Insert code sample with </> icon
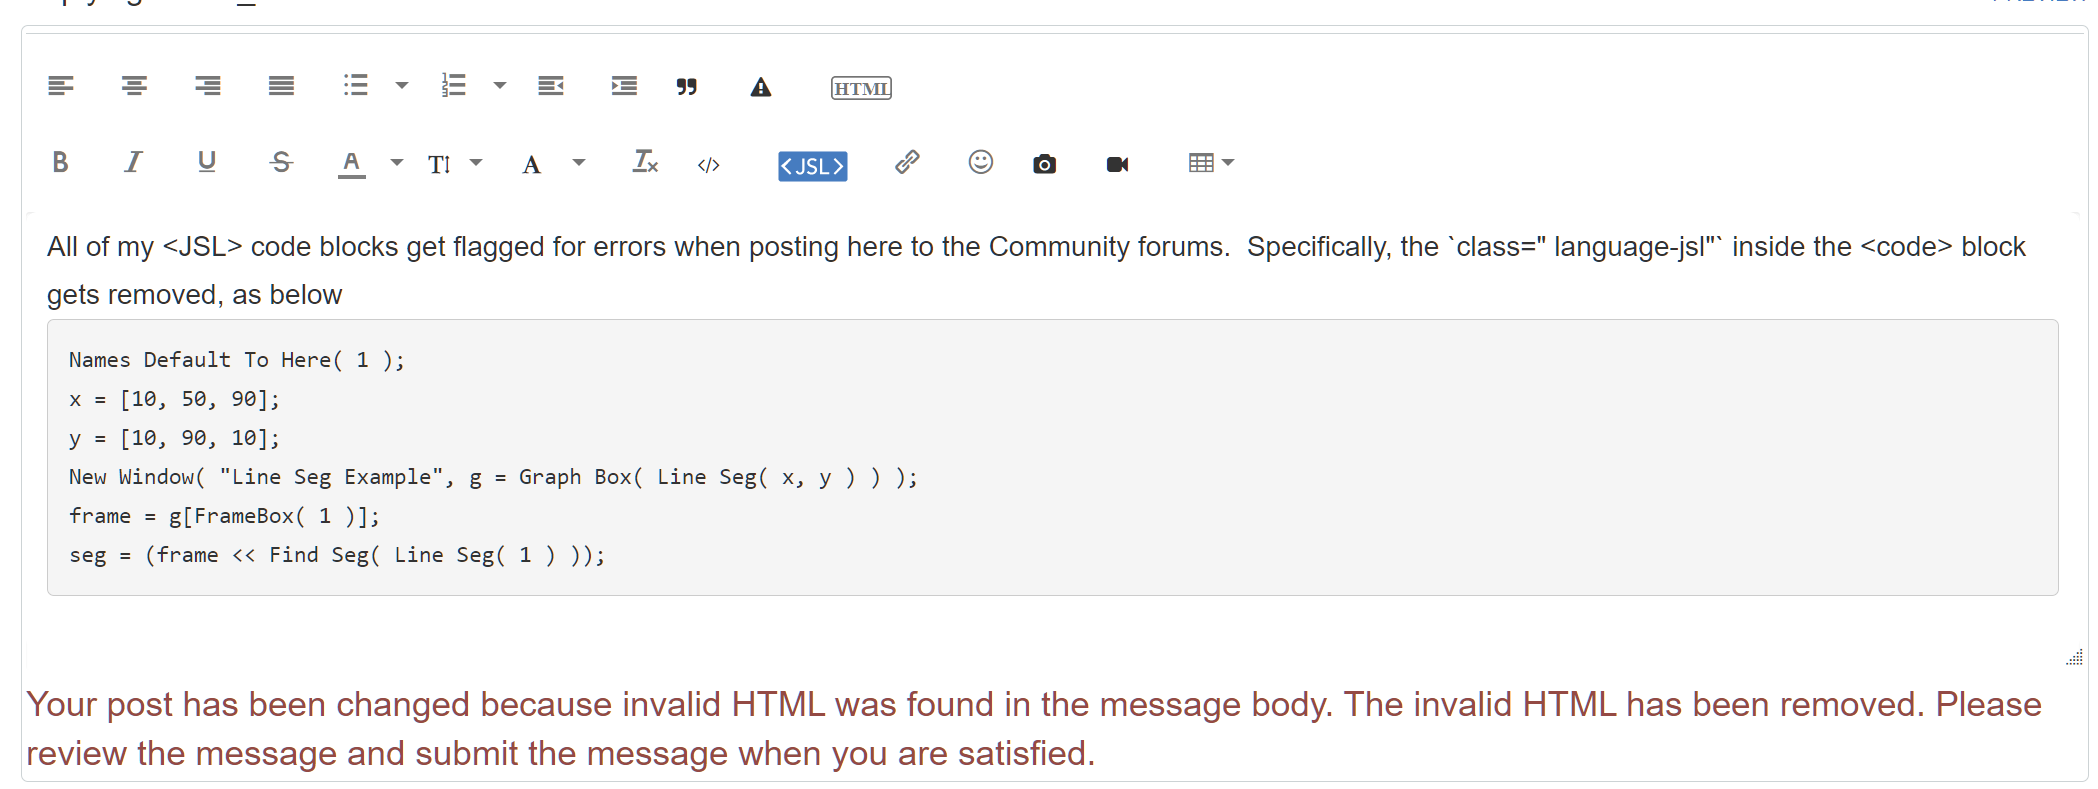 pyautogui.click(x=708, y=165)
